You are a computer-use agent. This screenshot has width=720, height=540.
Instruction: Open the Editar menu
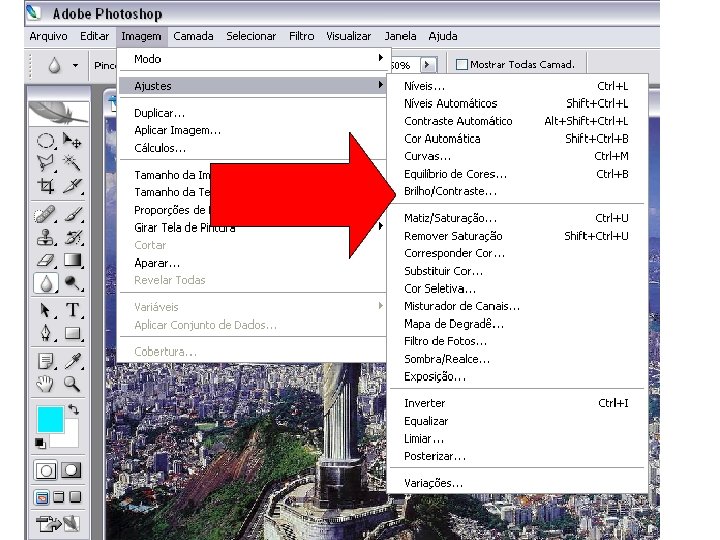(95, 36)
